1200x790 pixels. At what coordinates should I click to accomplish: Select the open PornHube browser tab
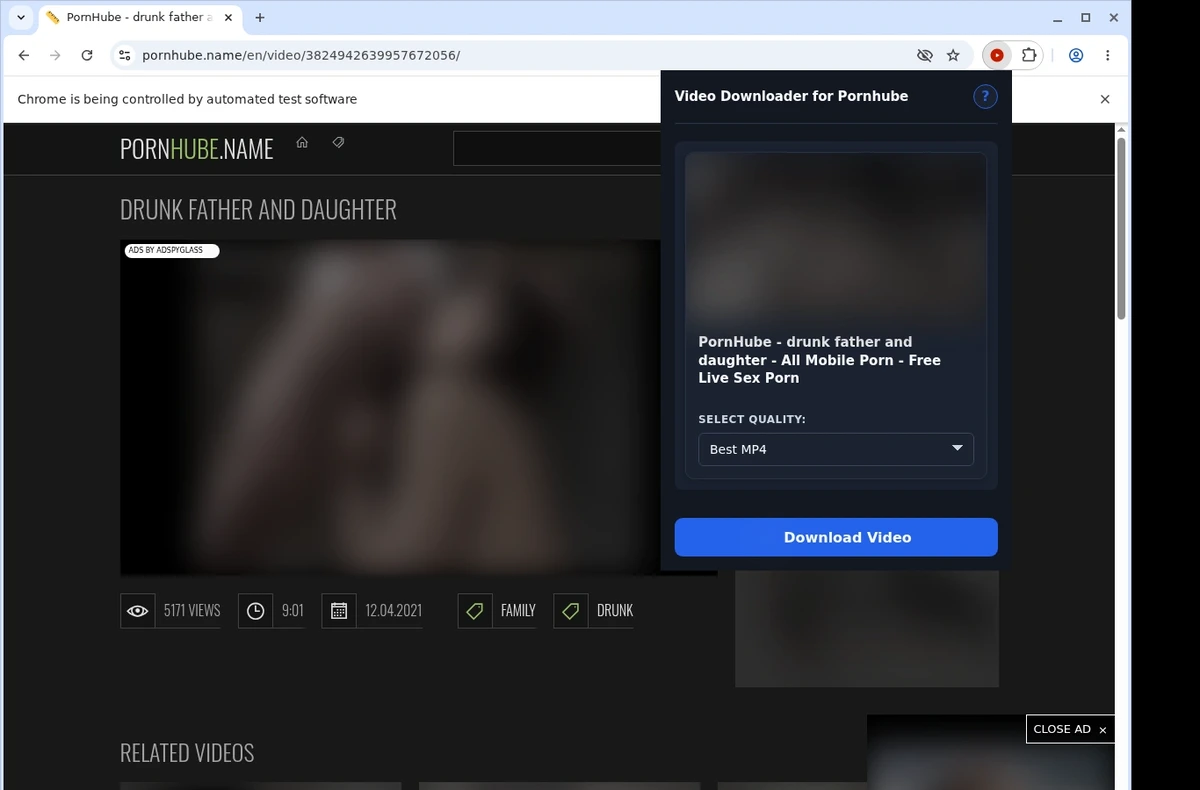click(140, 18)
